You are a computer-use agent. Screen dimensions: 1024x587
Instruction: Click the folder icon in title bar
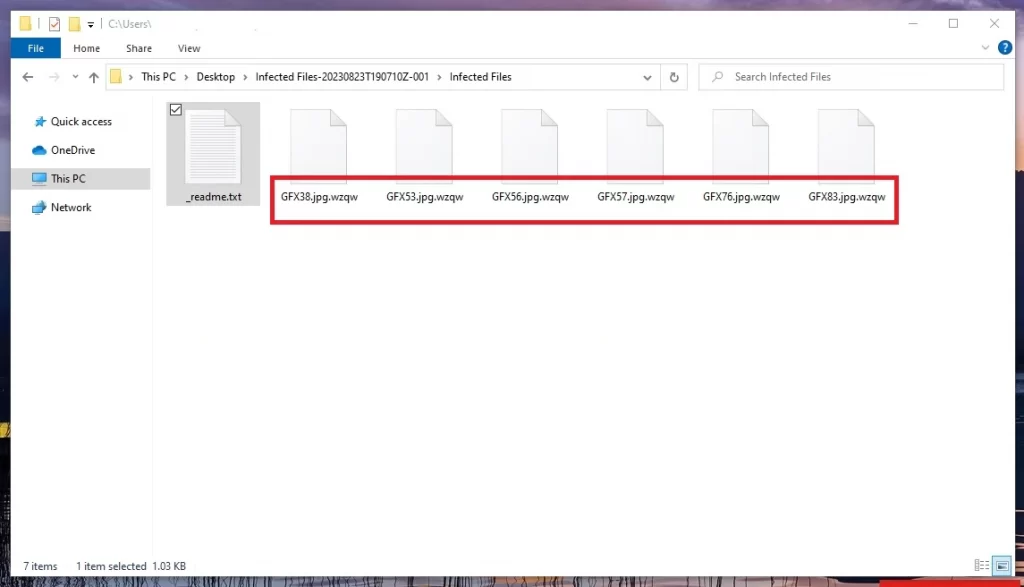[x=25, y=24]
